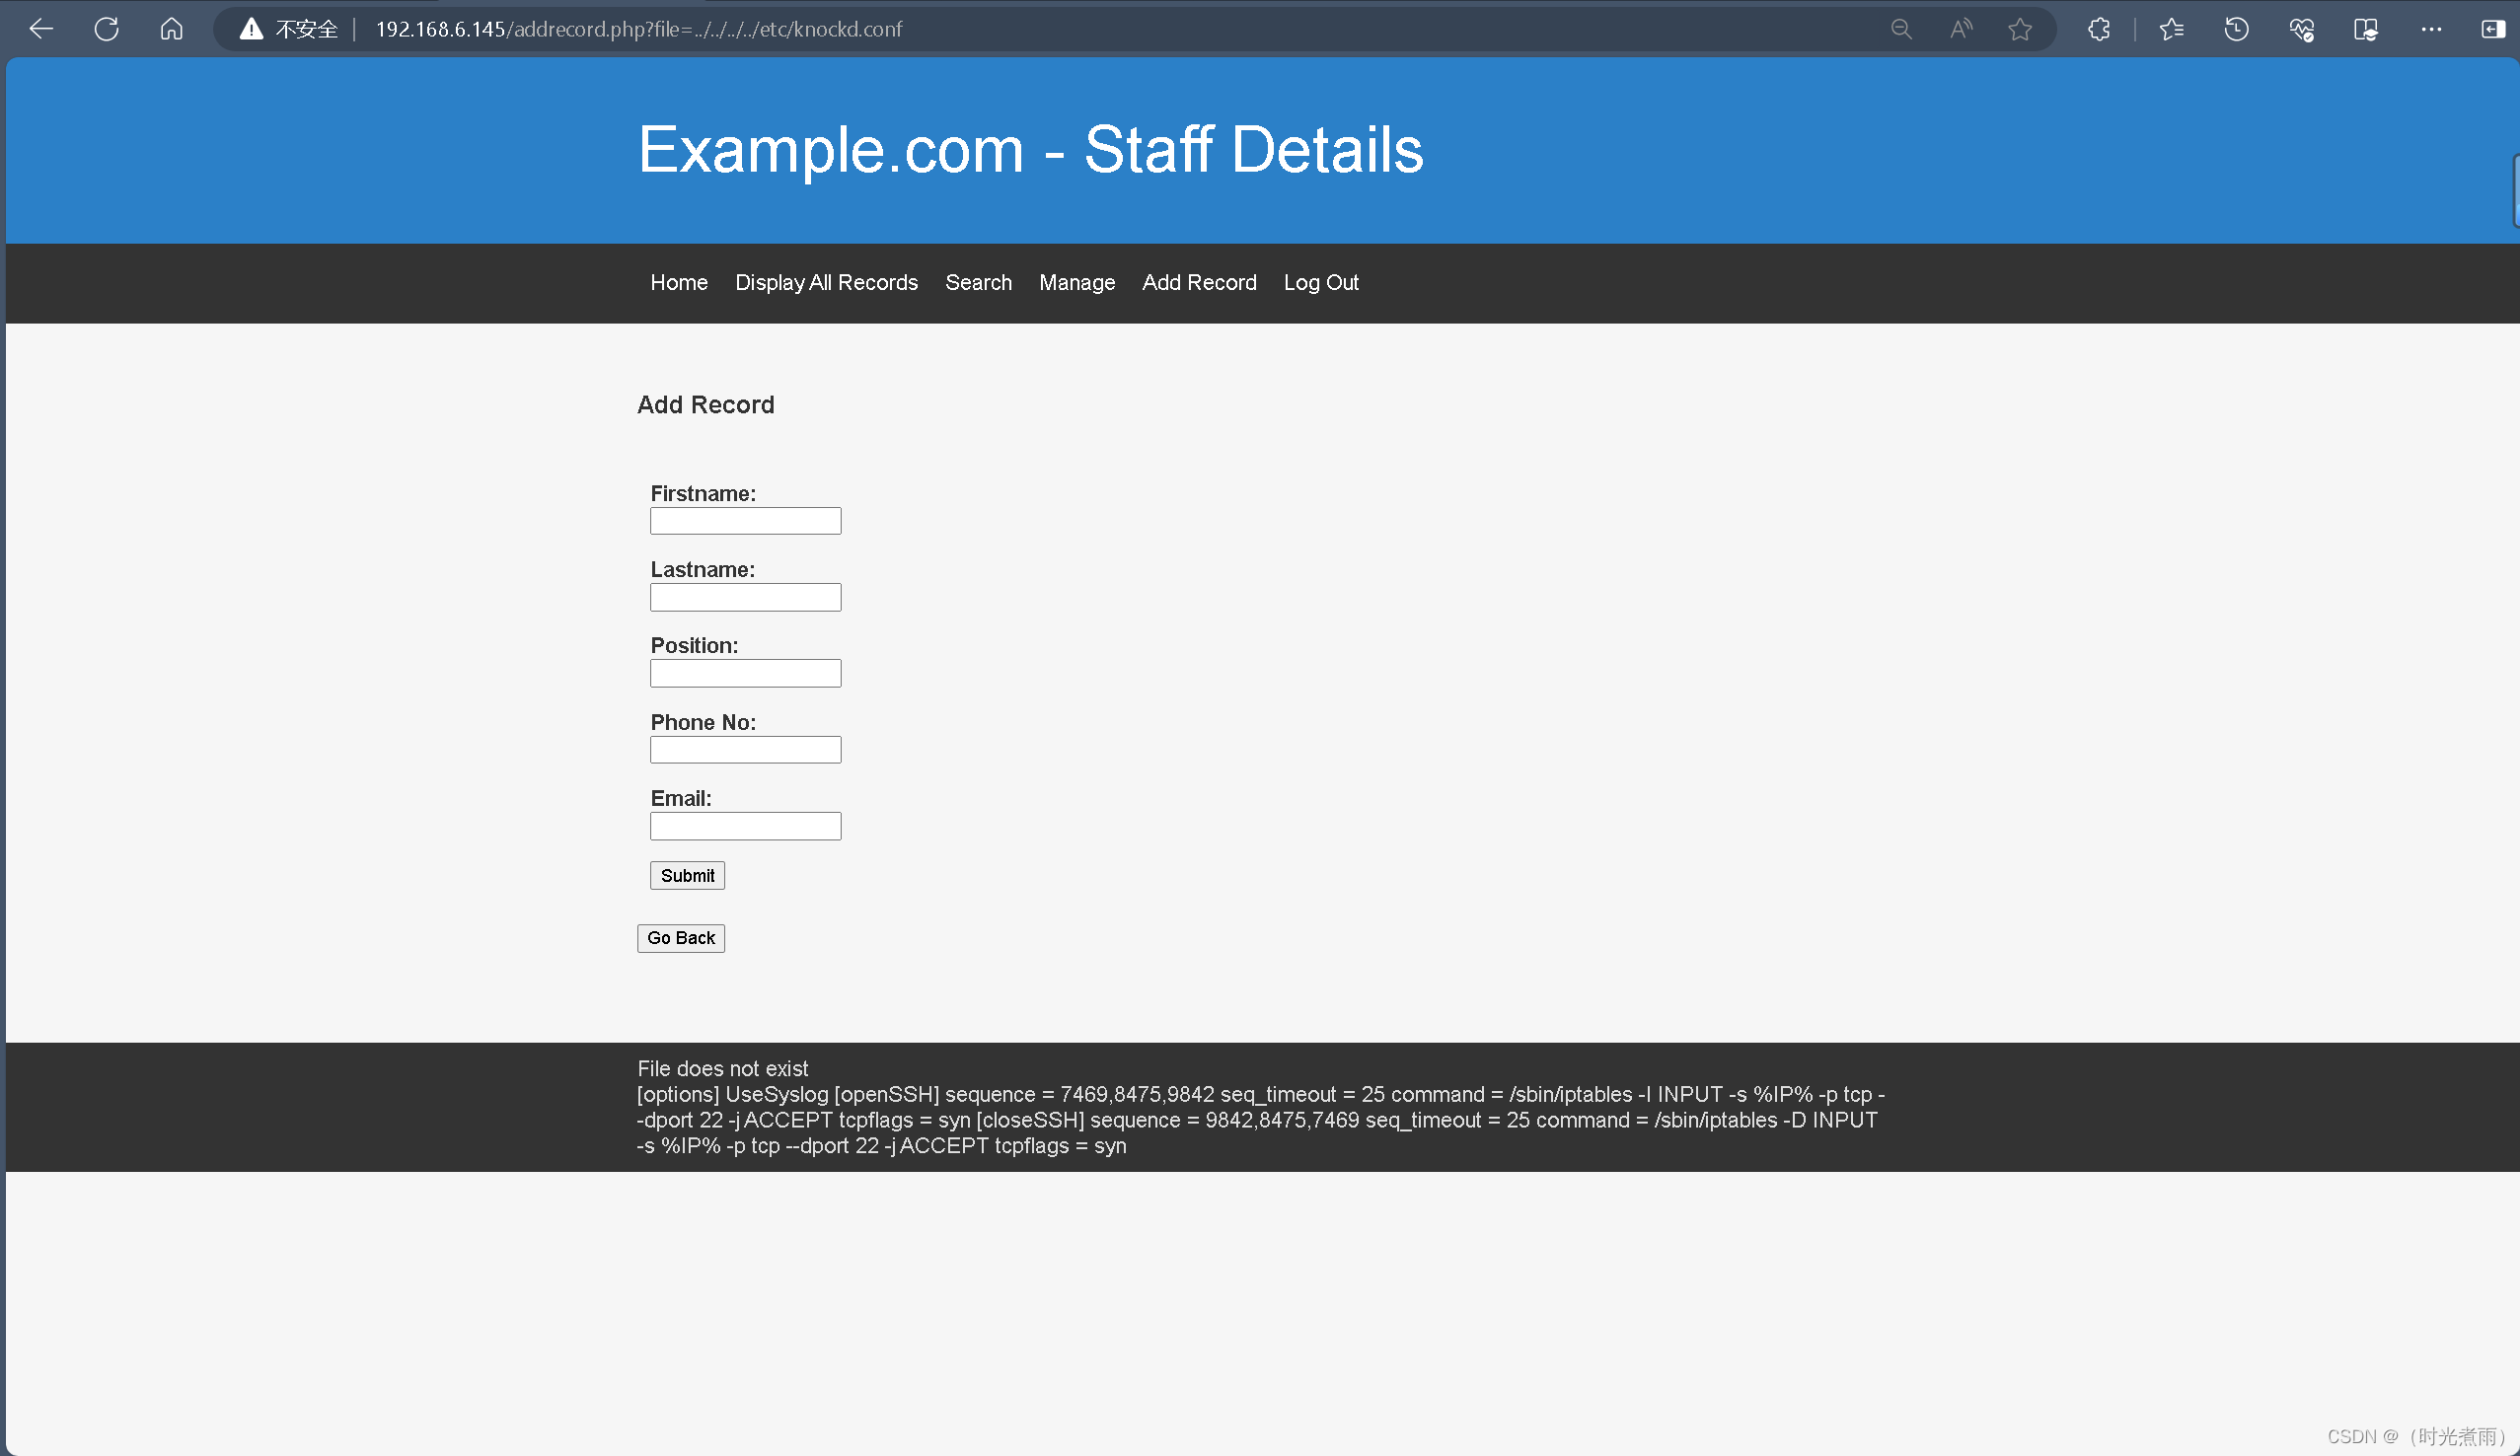
Task: Click the Log Out menu item
Action: coord(1320,282)
